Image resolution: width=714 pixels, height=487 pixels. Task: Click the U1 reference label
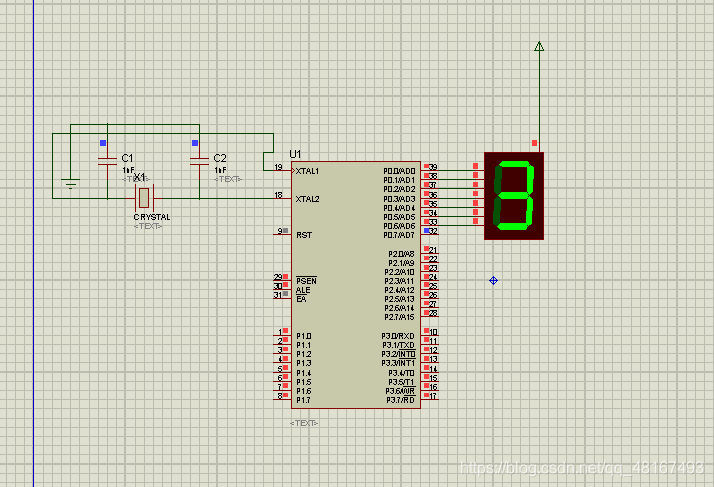click(295, 154)
